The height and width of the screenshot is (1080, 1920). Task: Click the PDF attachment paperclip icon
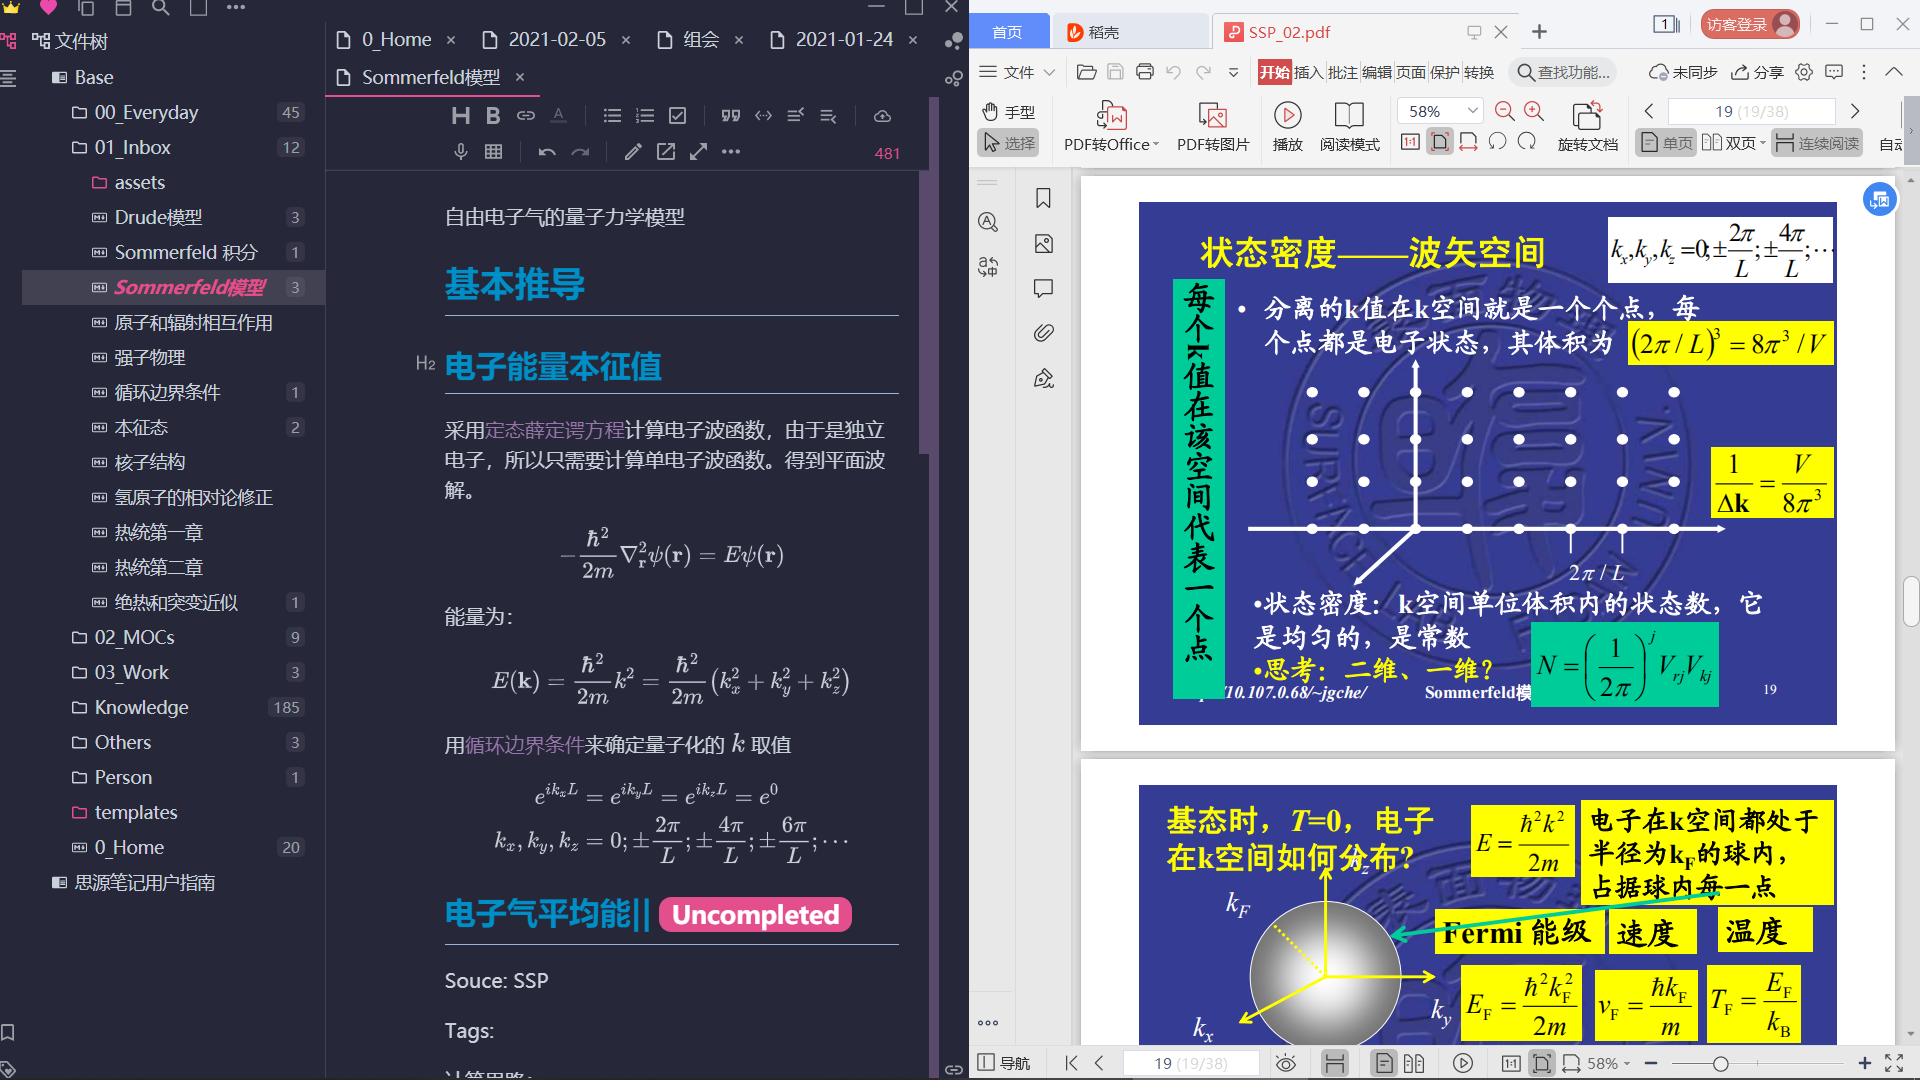click(x=1043, y=333)
